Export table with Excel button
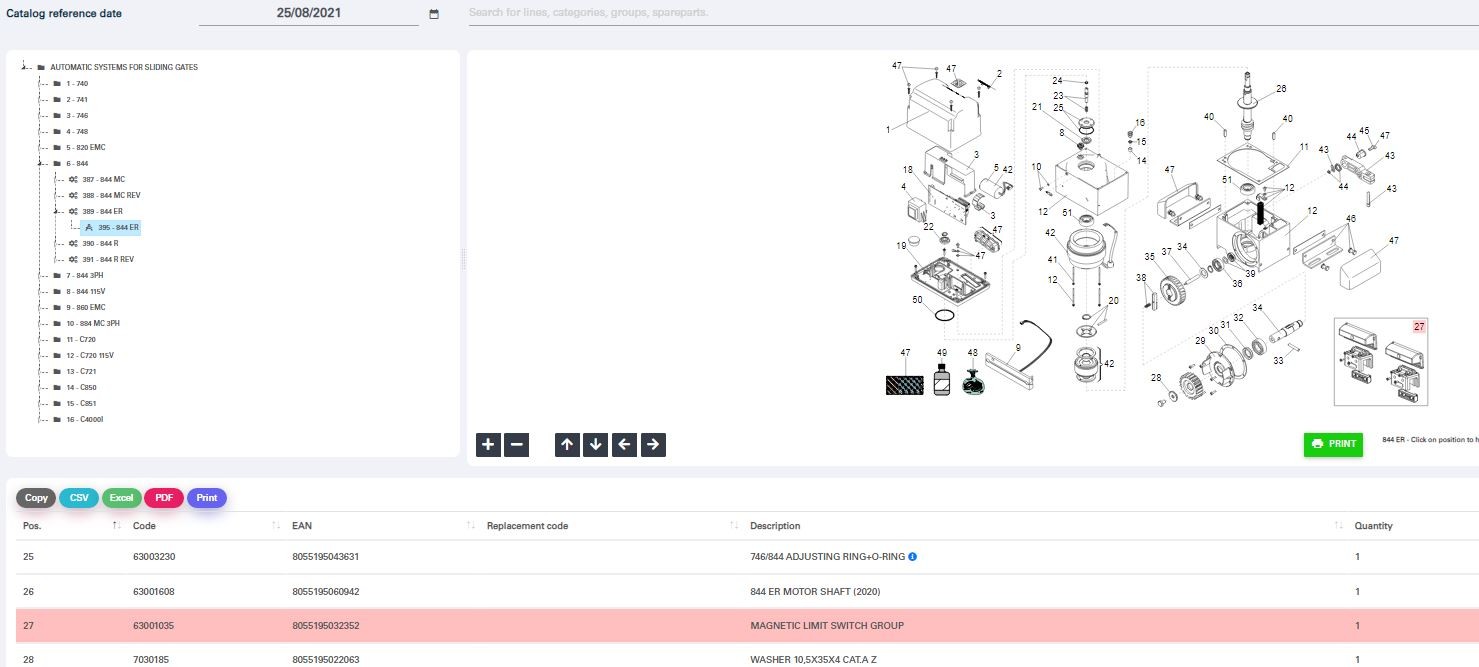Viewport: 1479px width, 667px height. click(121, 498)
